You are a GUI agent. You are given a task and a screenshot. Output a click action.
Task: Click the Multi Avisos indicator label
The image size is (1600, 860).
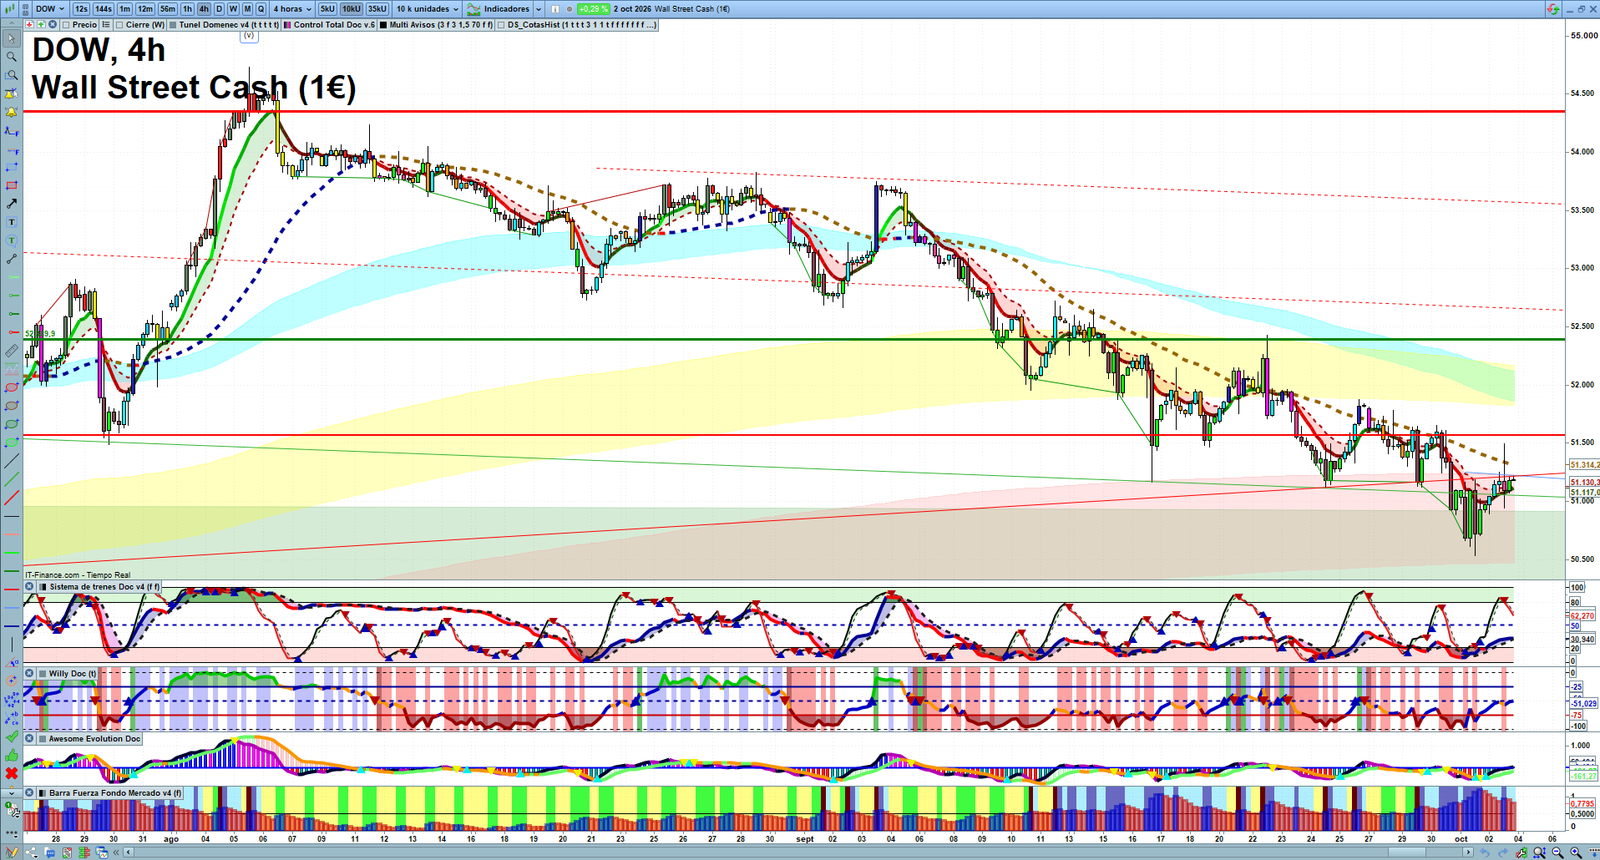441,25
